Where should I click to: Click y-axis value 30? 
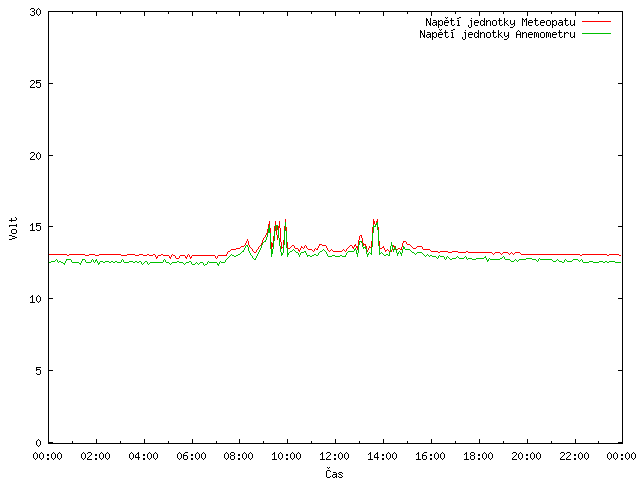[36, 12]
